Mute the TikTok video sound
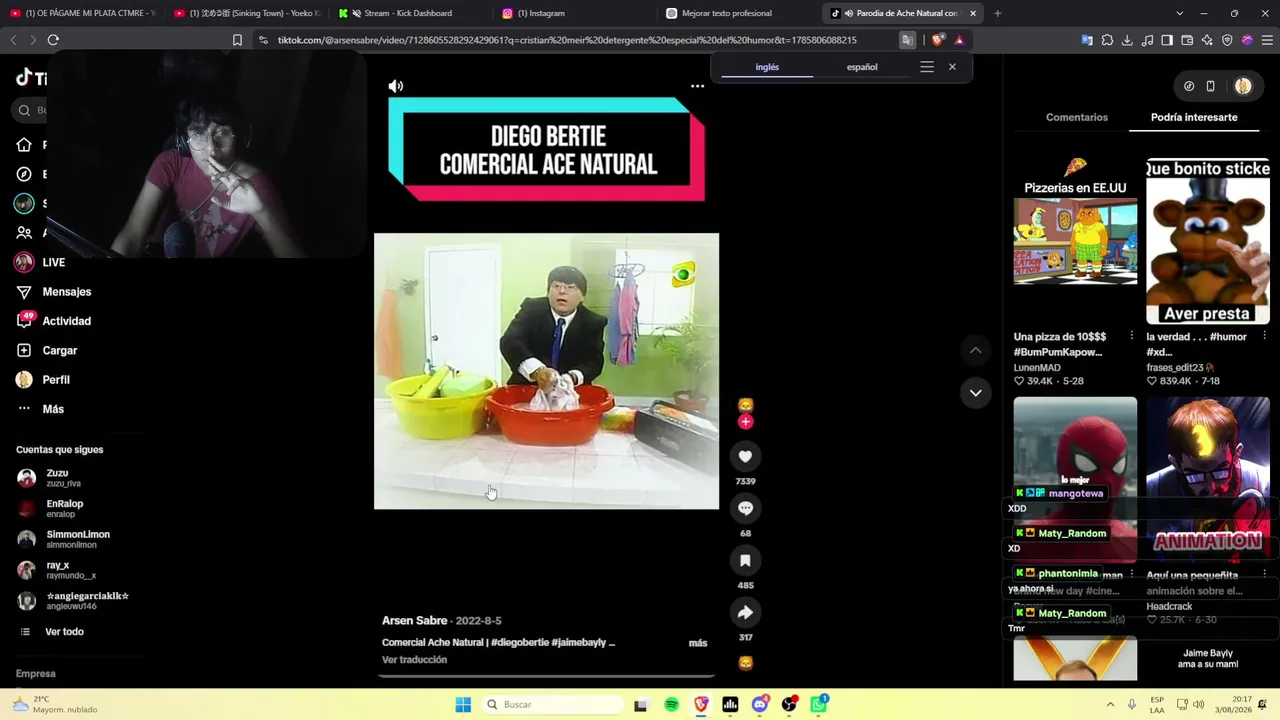The width and height of the screenshot is (1280, 720). pyautogui.click(x=396, y=86)
